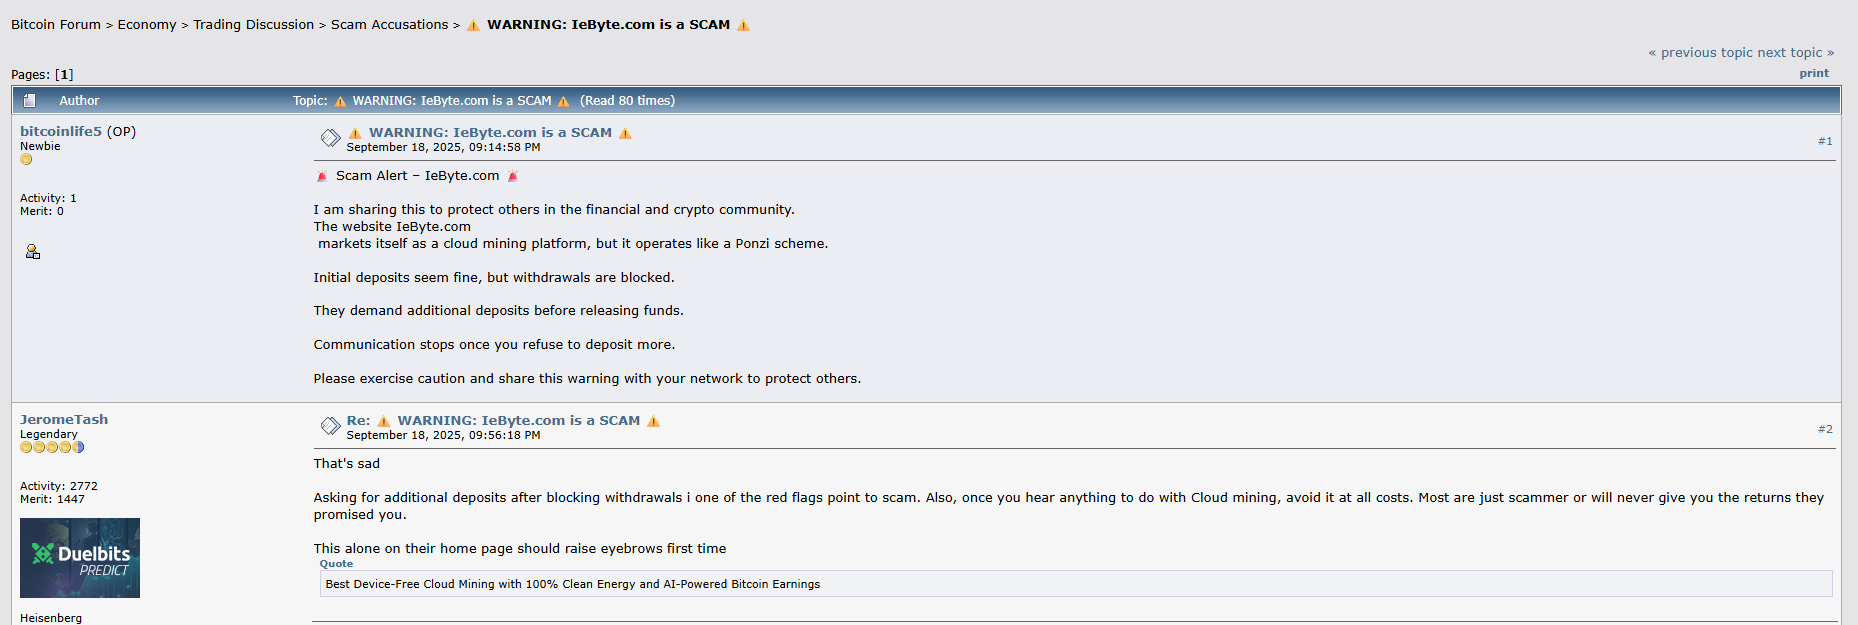This screenshot has height=625, width=1858.
Task: Click the message icon beside JeromeTash's reply title
Action: tap(330, 426)
